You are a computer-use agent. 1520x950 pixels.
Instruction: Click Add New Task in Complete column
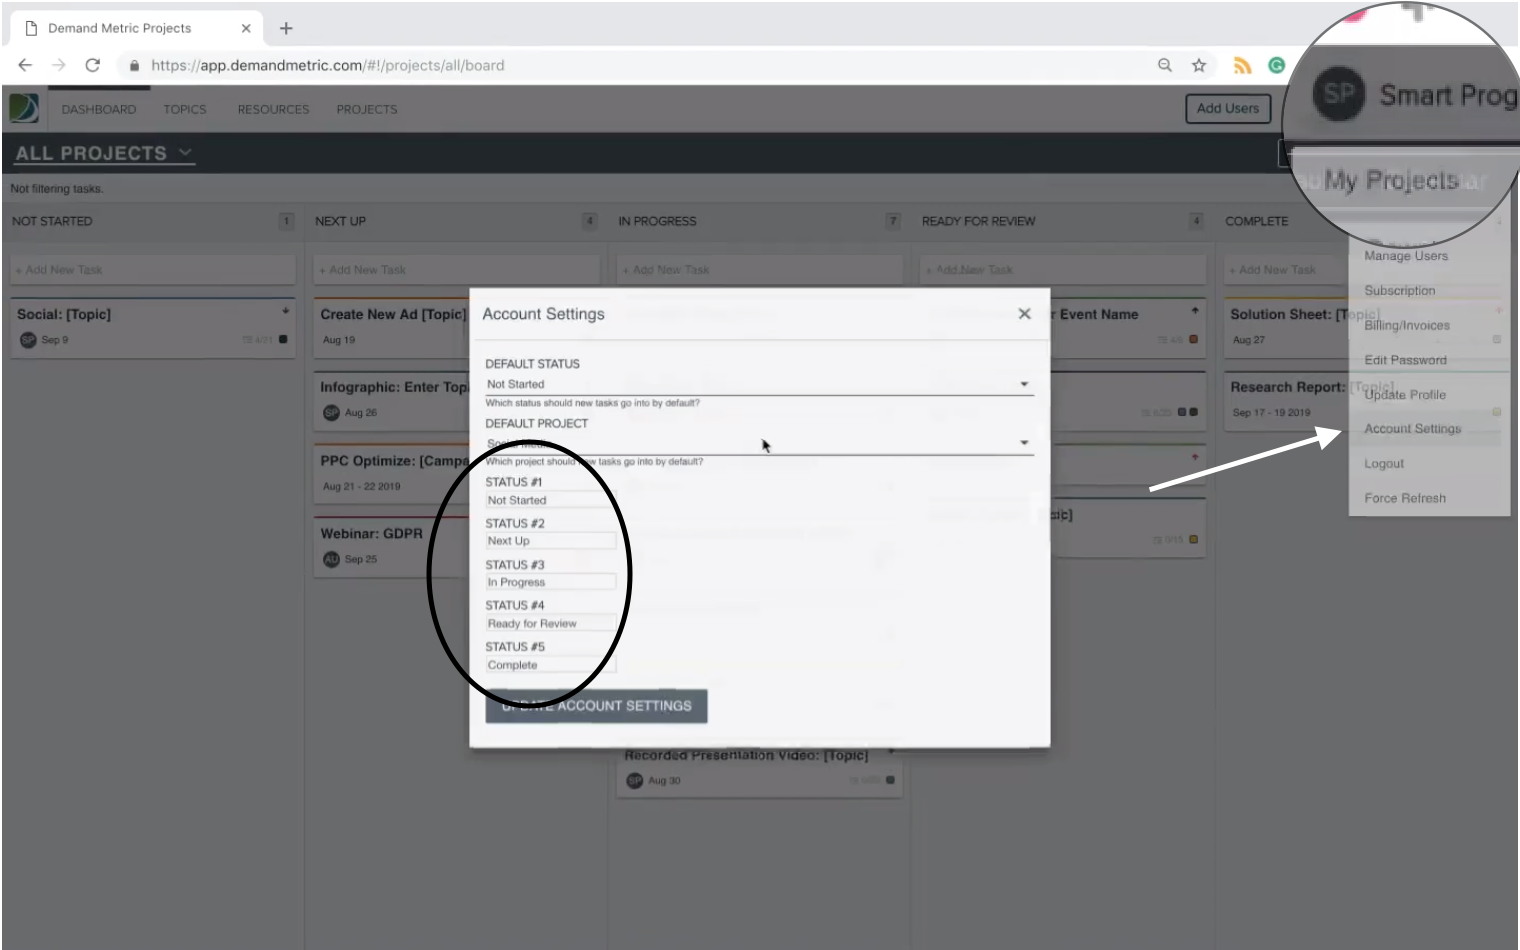point(1286,270)
